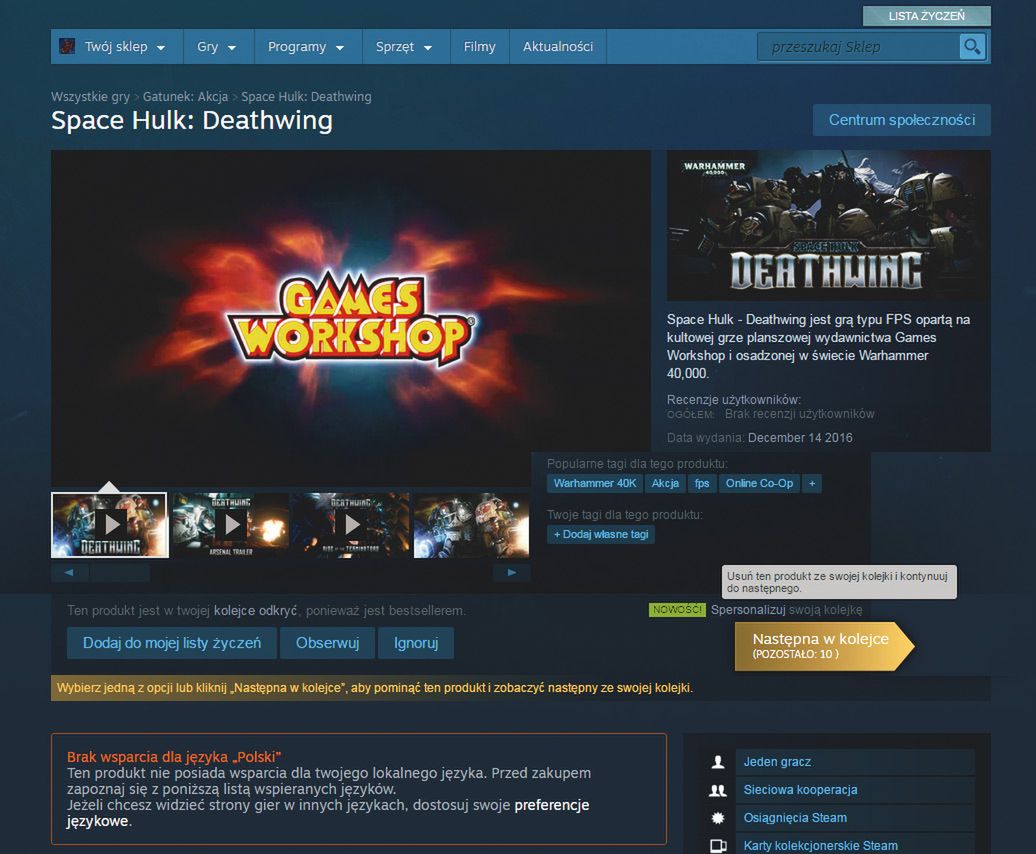This screenshot has height=854, width=1036.
Task: Open the fourth screenshot thumbnail
Action: click(x=472, y=525)
